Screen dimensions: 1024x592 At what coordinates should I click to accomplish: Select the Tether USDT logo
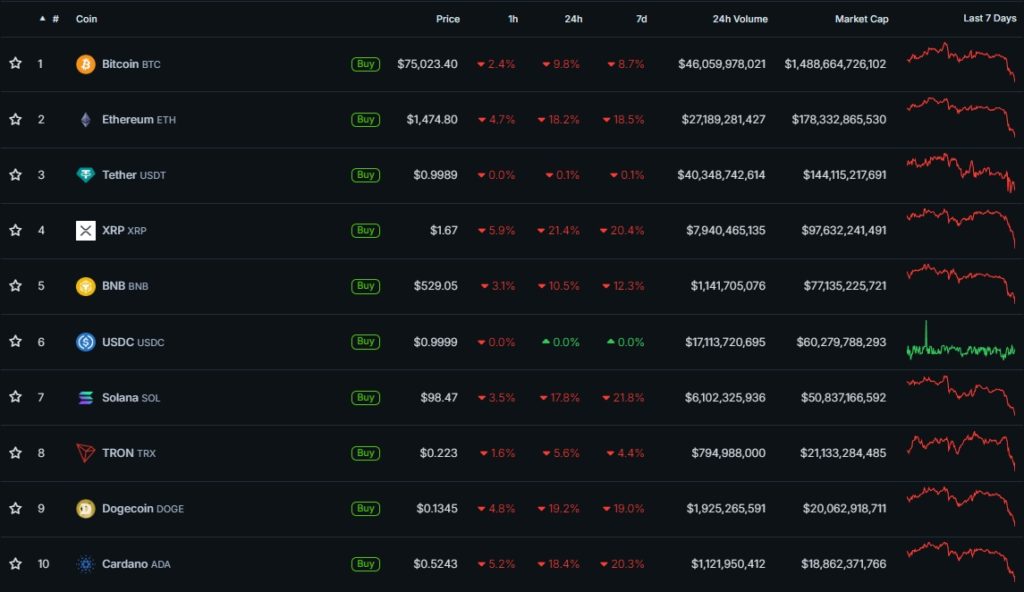(86, 174)
